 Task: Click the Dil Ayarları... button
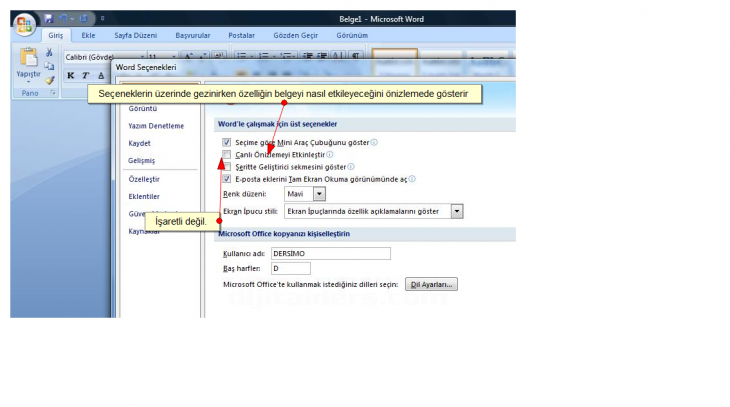coord(431,284)
